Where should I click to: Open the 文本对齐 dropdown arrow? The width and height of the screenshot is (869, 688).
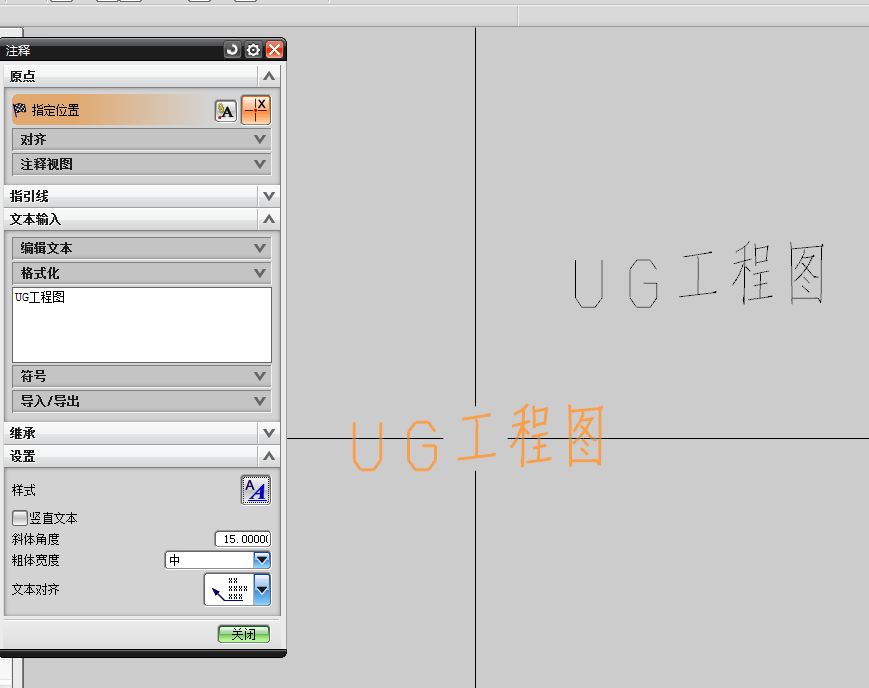click(260, 589)
